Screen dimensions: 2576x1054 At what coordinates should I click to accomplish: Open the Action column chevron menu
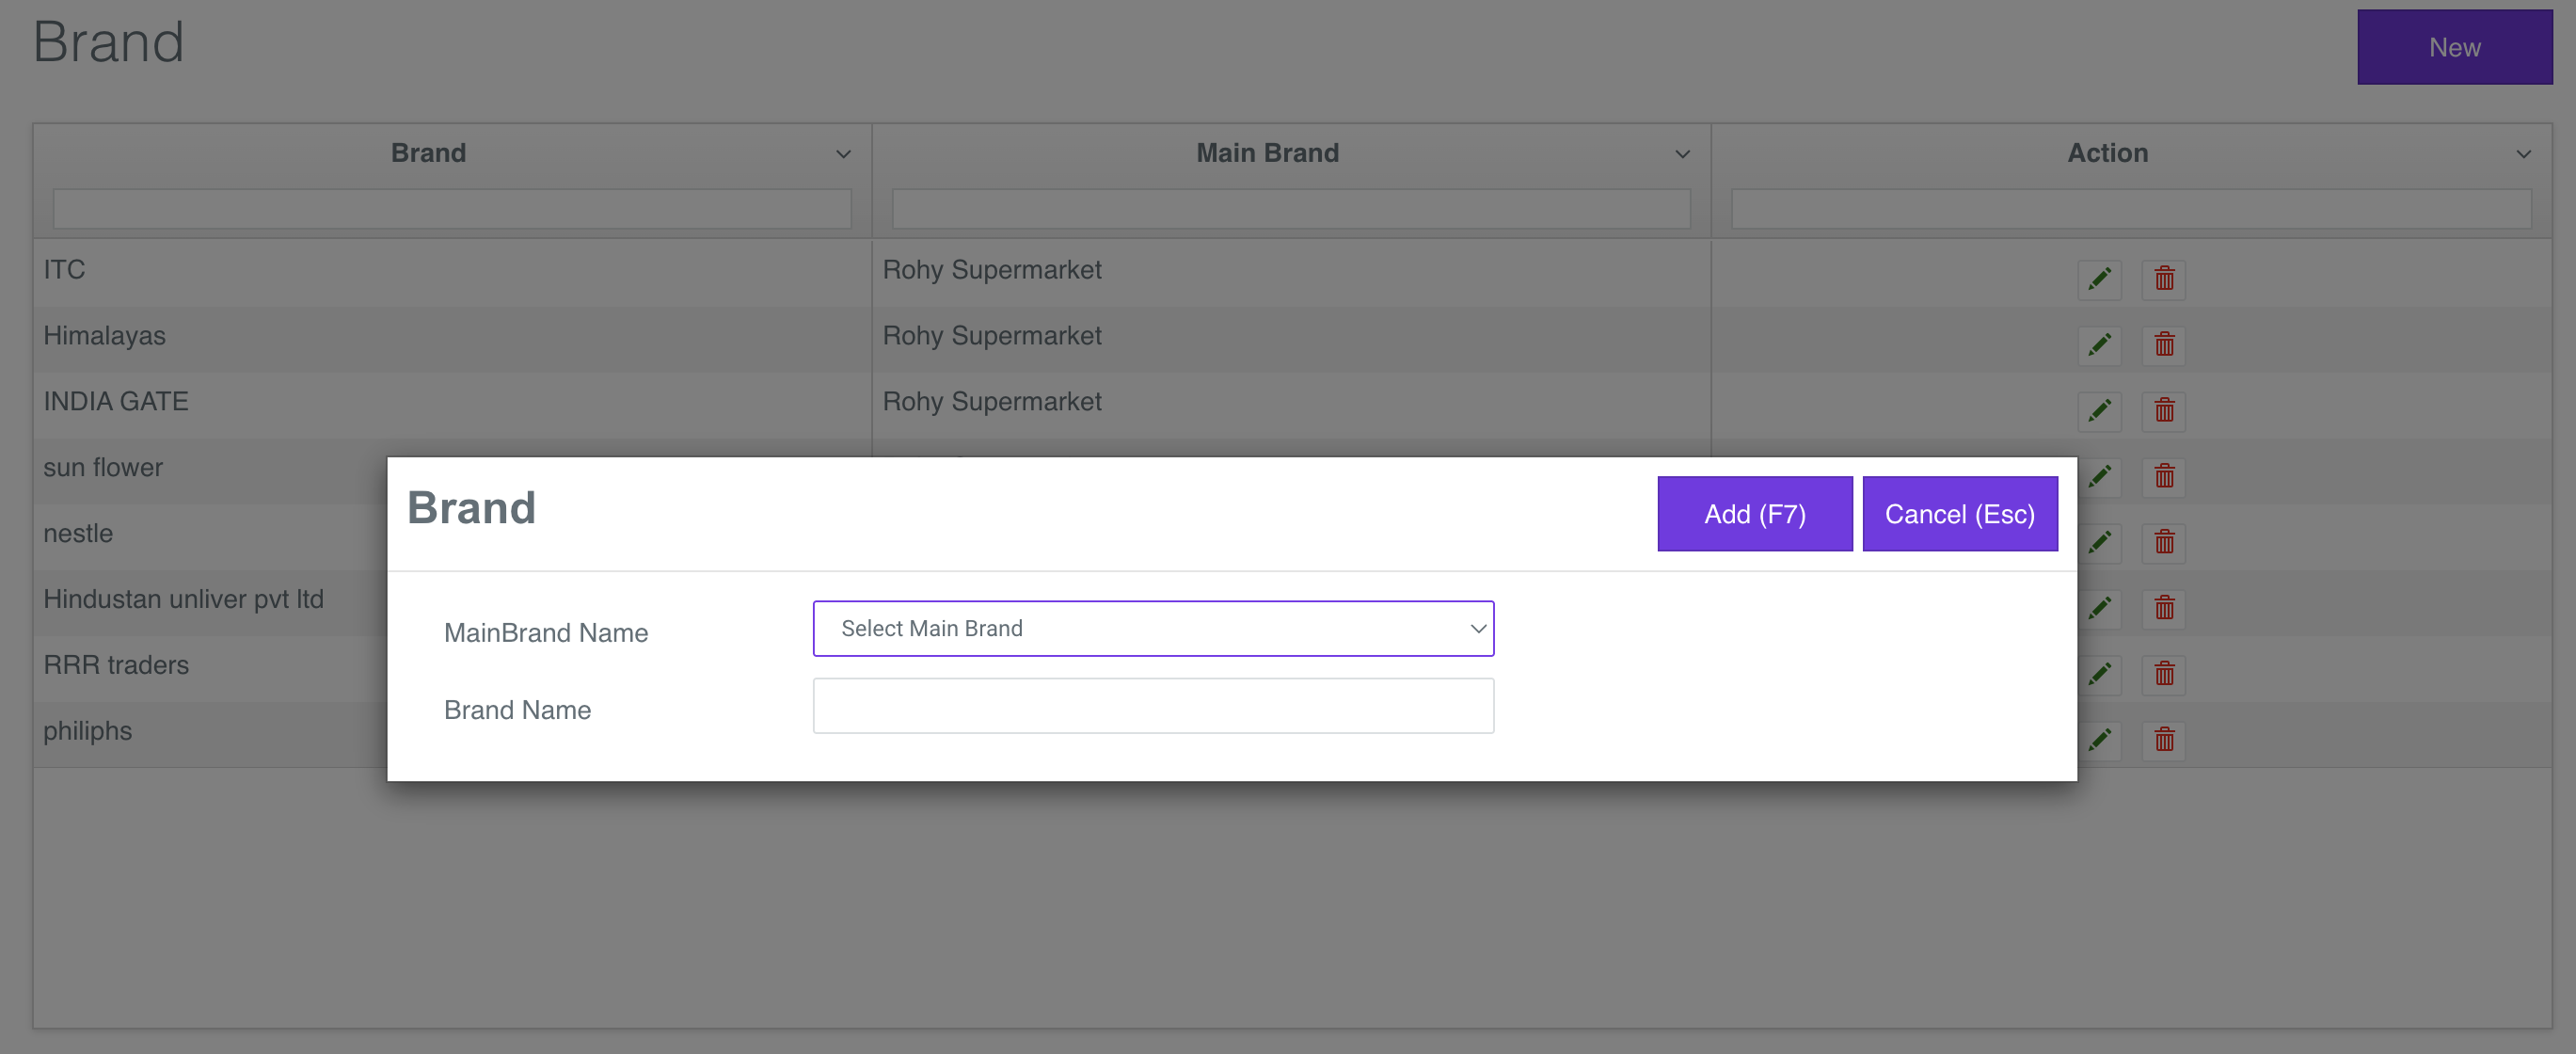point(2523,154)
